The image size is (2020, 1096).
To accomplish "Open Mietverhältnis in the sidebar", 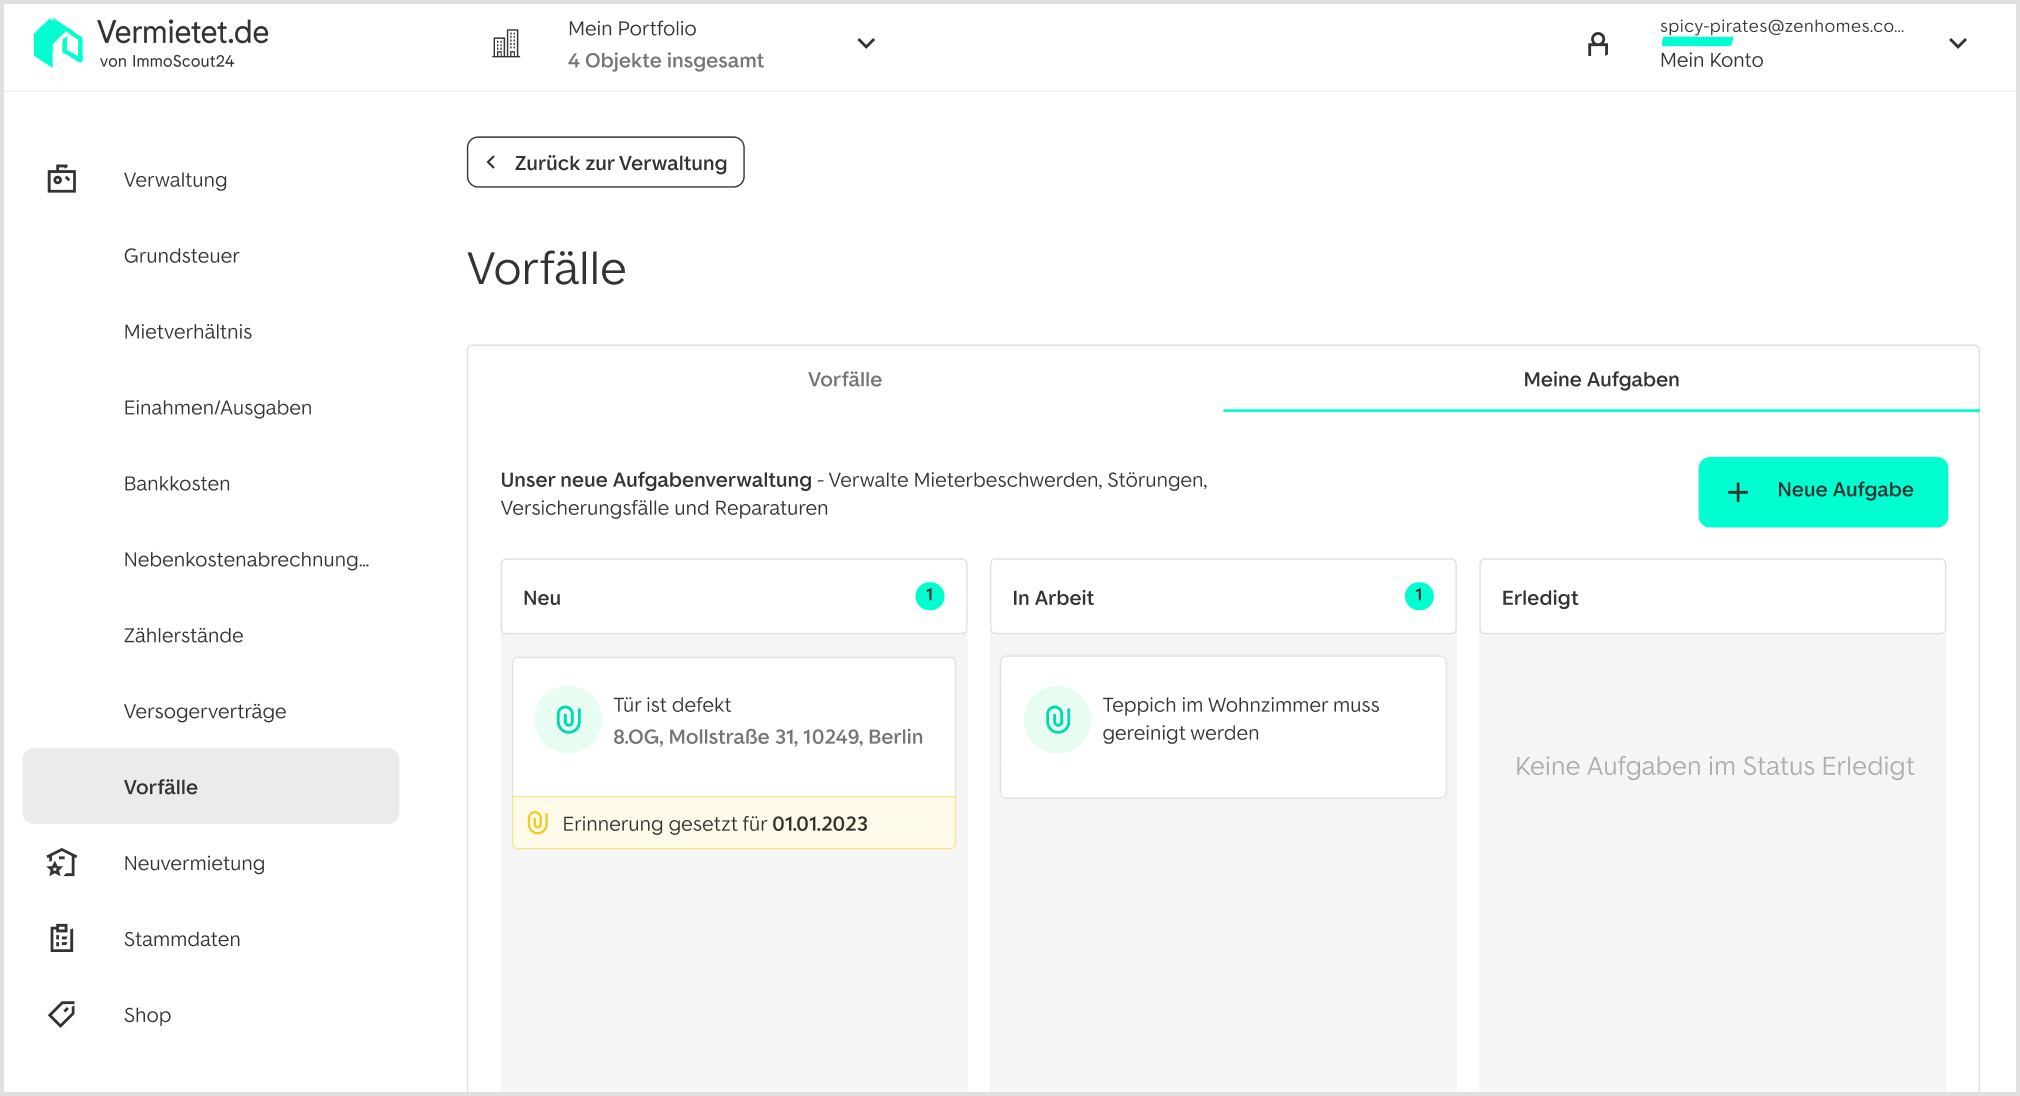I will tap(188, 331).
